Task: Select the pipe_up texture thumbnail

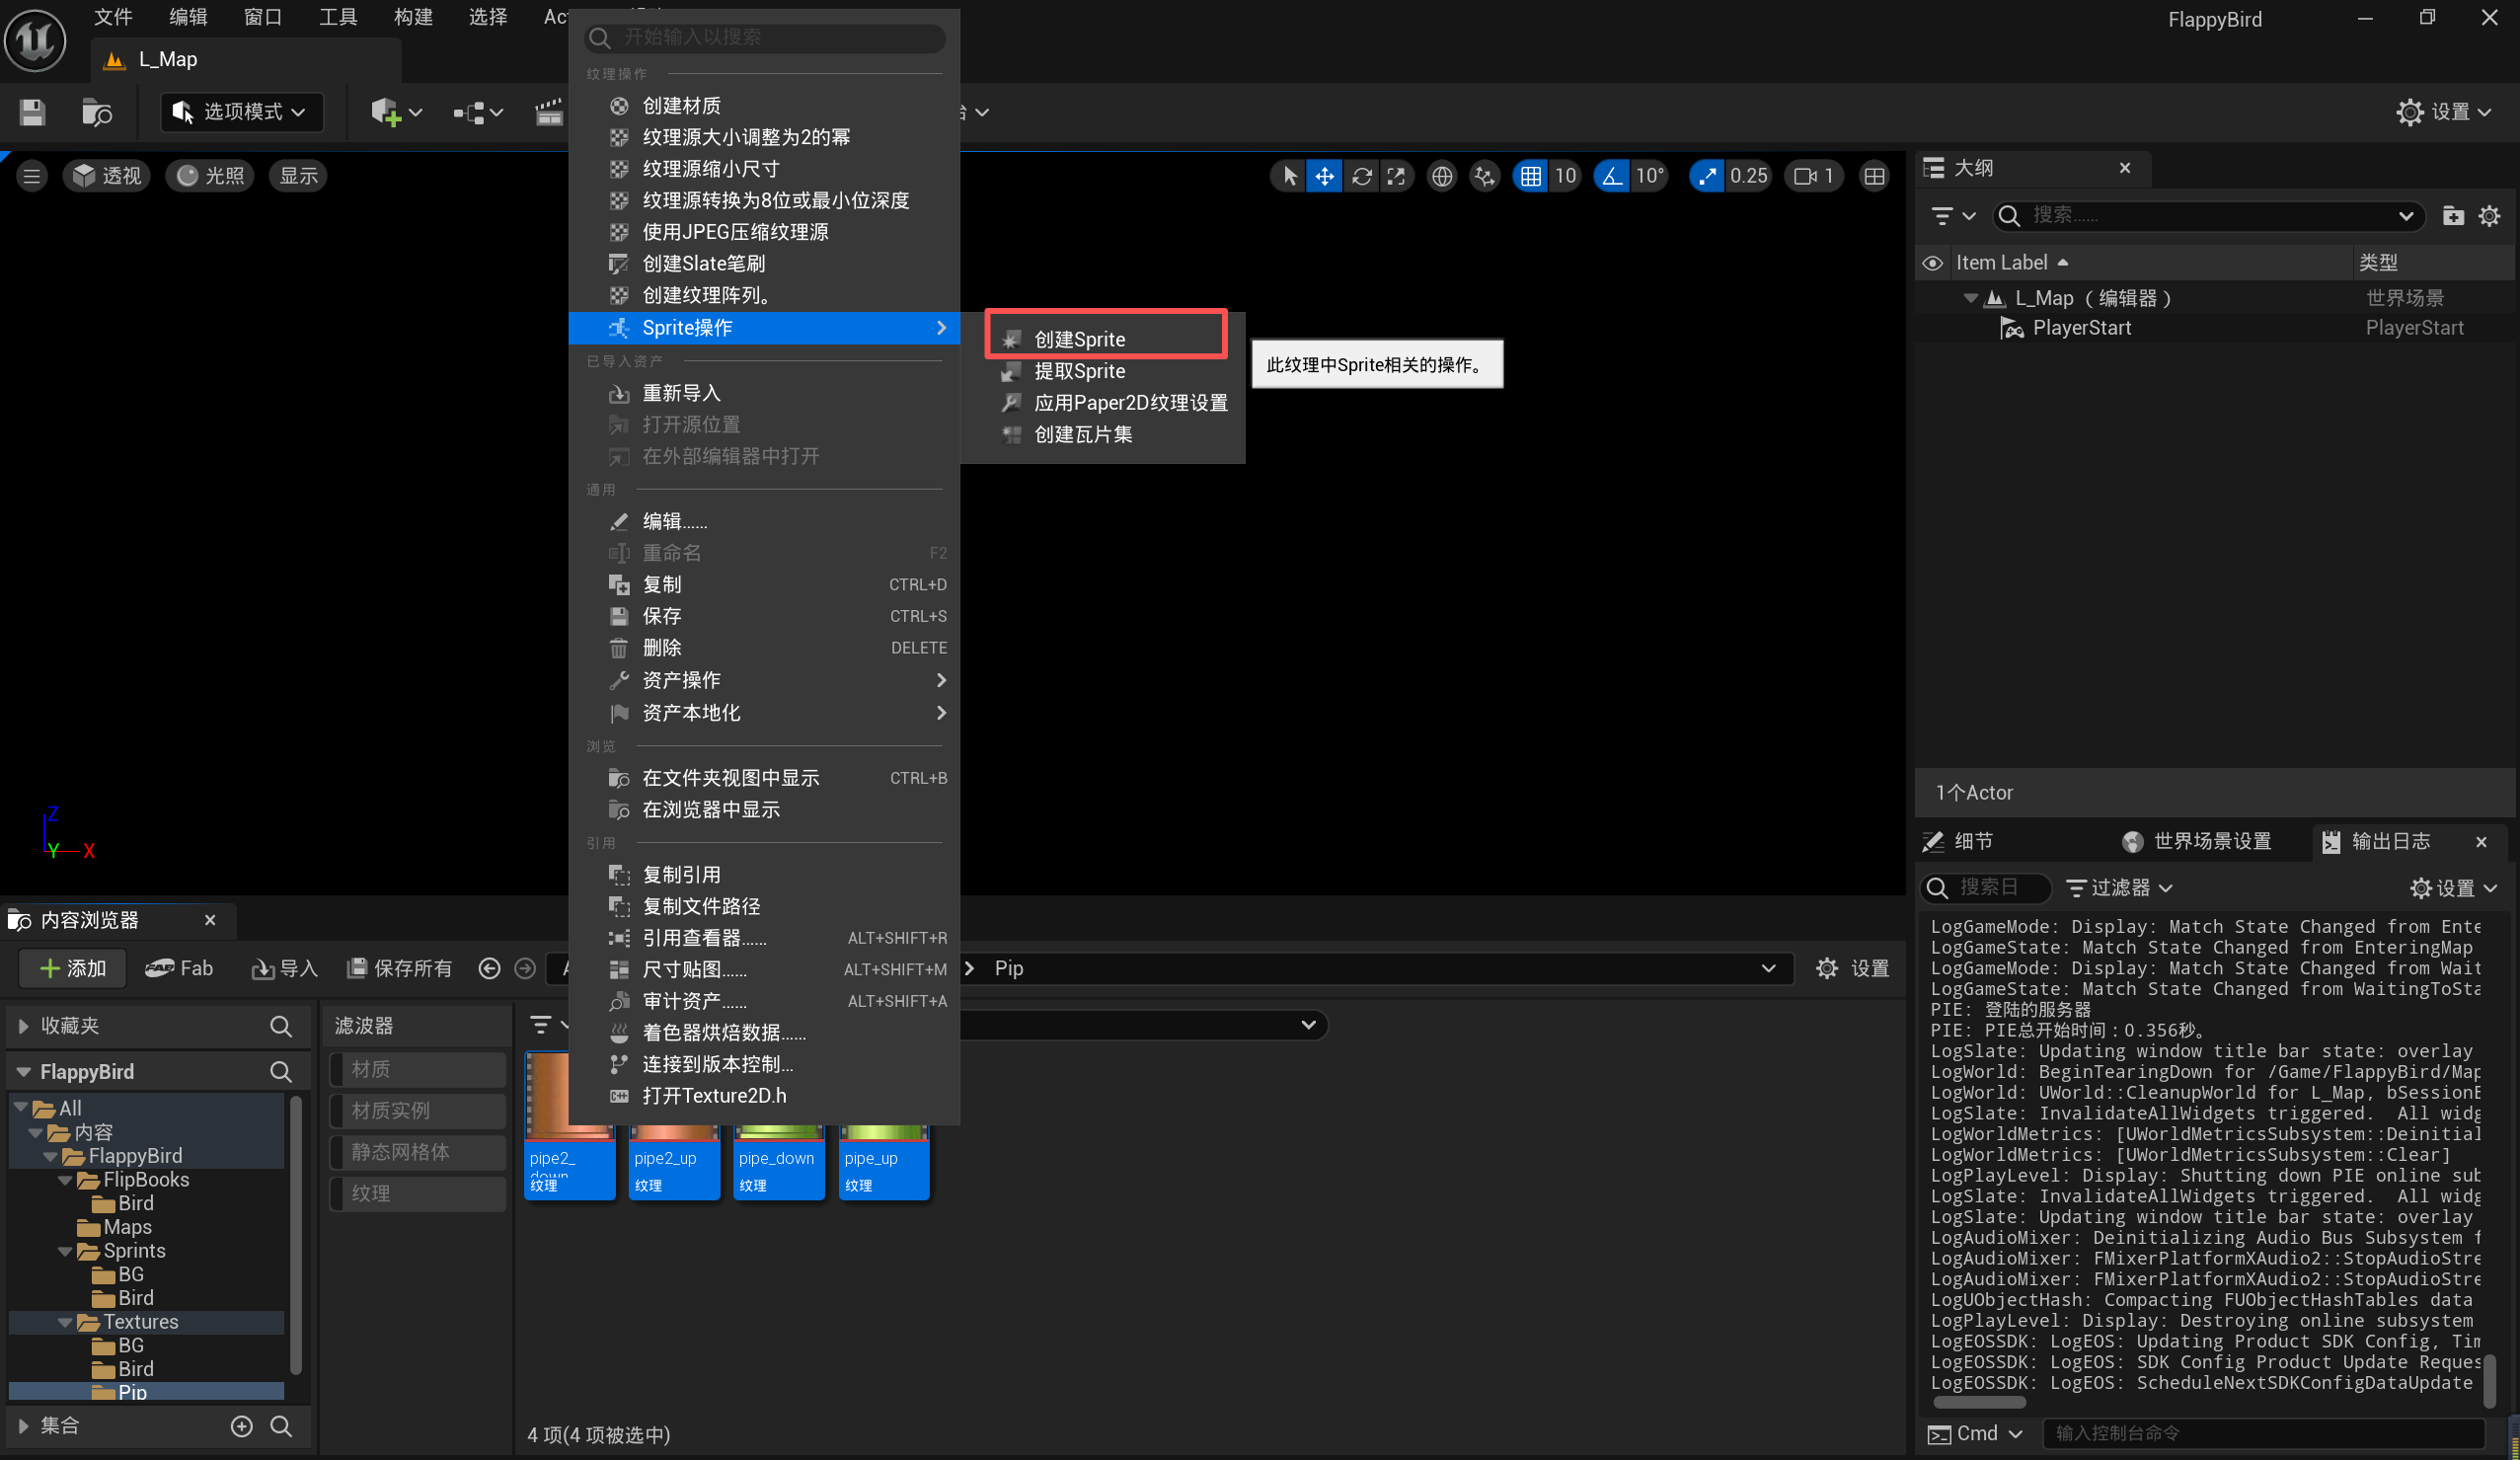Action: 883,1163
